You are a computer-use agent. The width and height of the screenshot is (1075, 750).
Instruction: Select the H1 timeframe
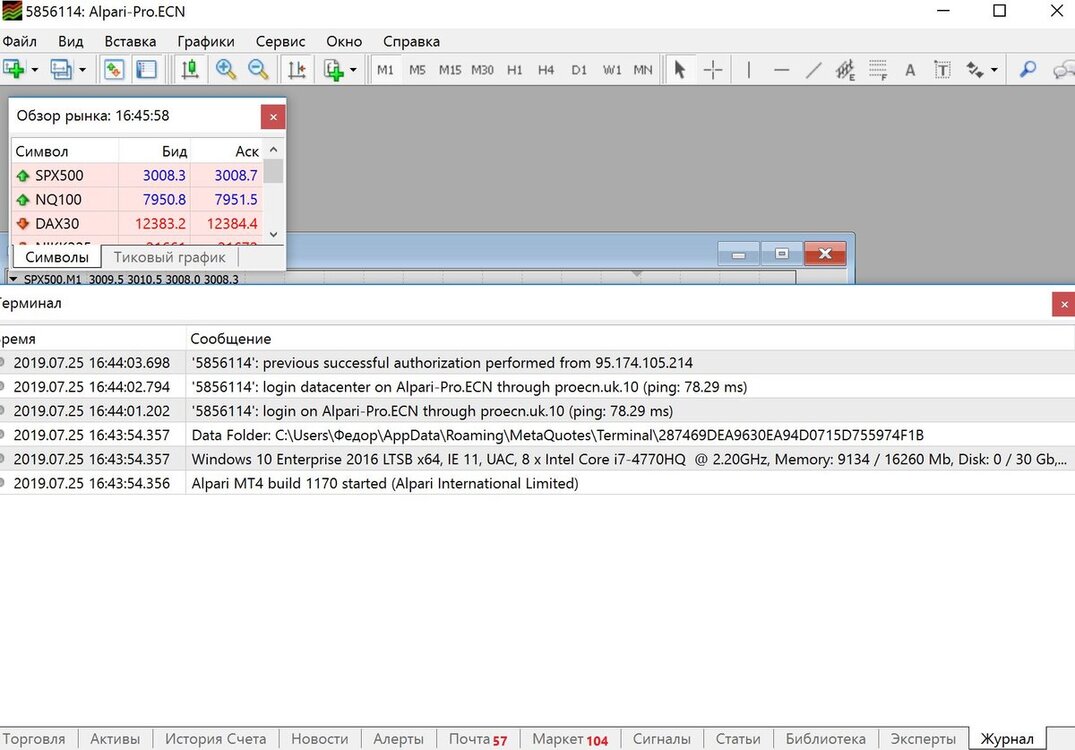coord(514,70)
